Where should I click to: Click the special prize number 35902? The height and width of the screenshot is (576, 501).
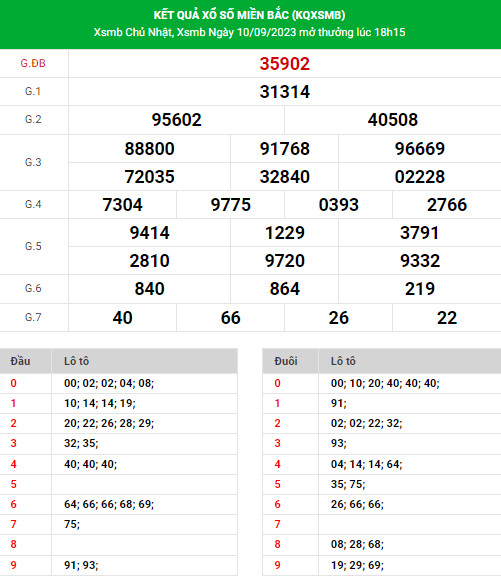click(x=285, y=64)
